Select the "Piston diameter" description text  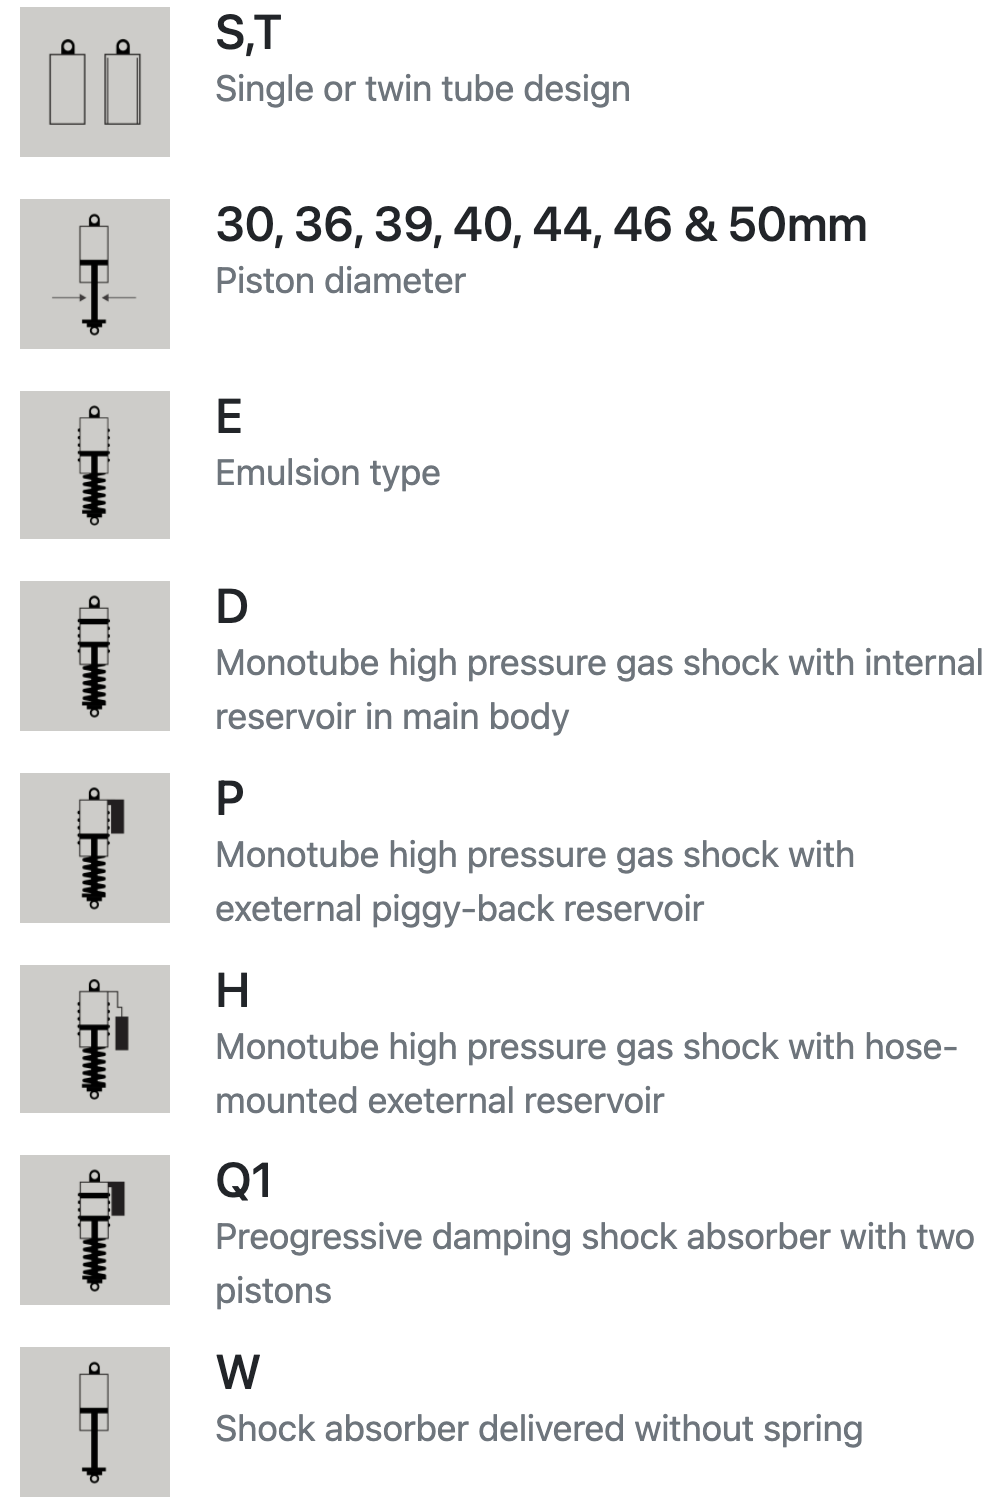[341, 281]
